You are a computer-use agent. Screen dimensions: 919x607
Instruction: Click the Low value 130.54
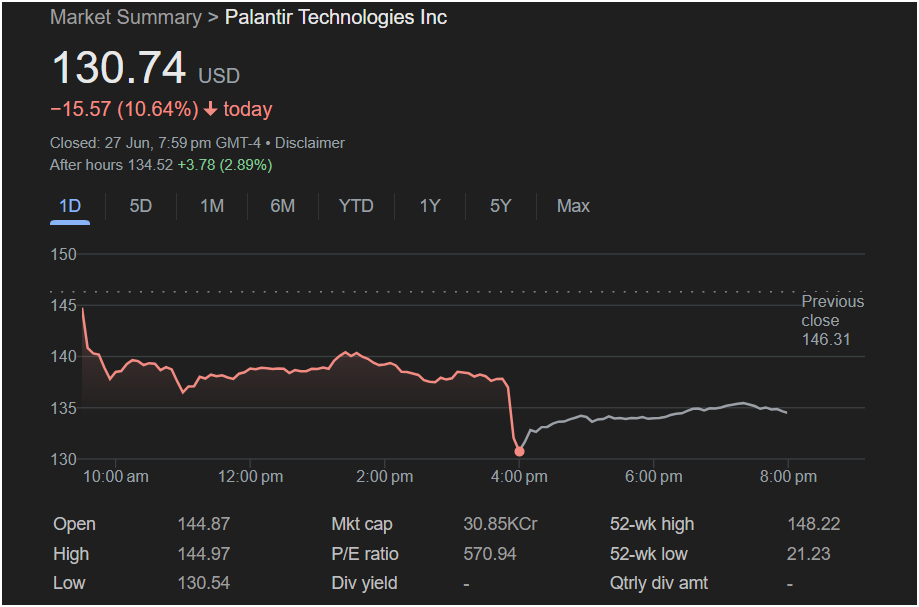click(x=203, y=583)
